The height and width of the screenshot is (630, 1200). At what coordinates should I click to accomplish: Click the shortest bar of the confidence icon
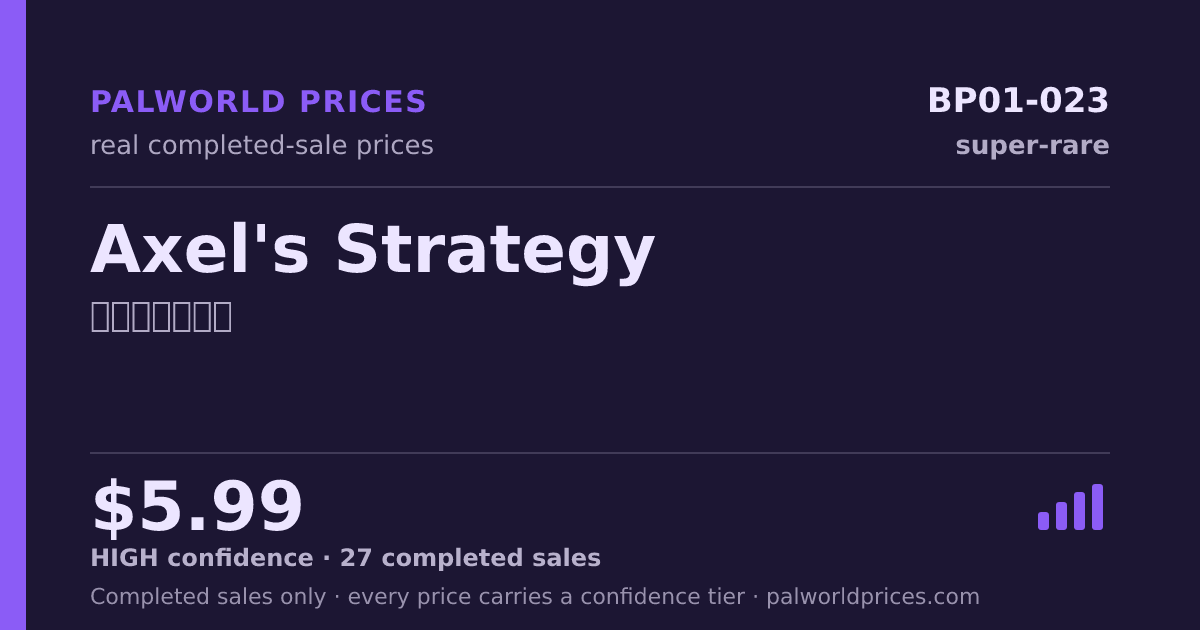pos(1043,521)
